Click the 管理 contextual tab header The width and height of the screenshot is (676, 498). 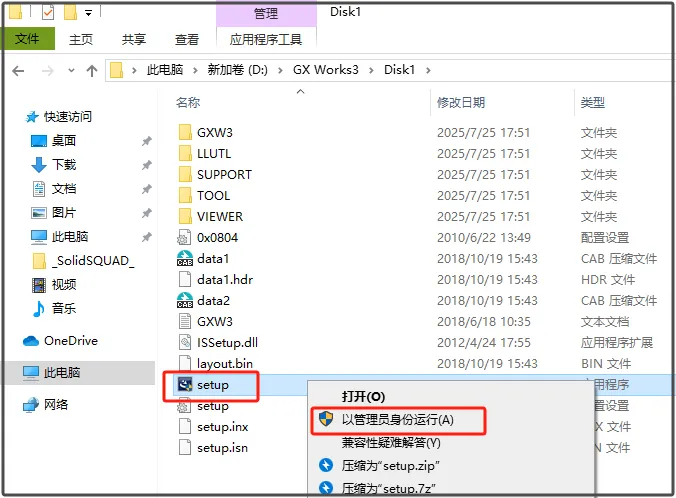tap(266, 13)
